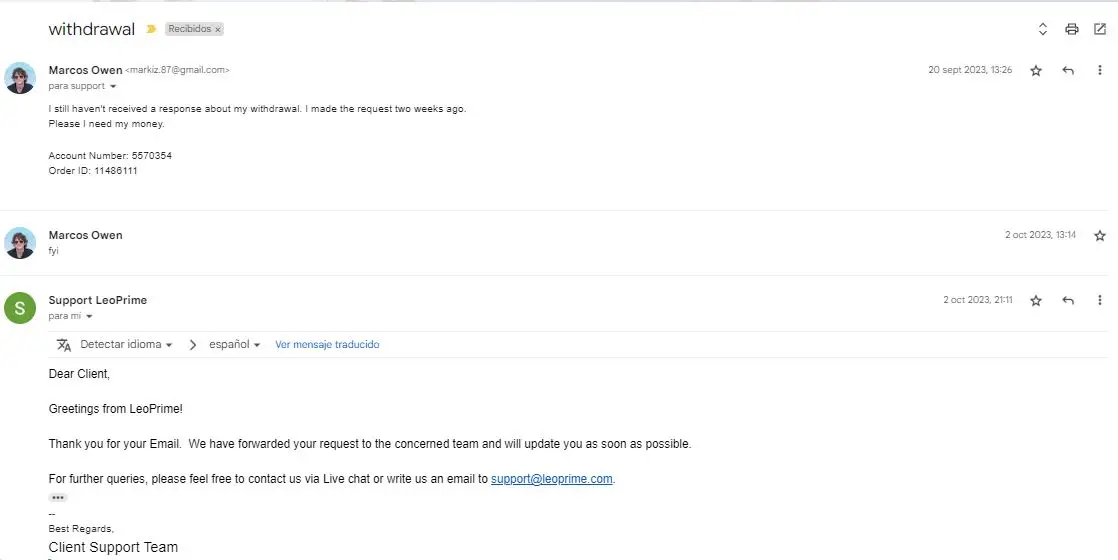
Task: Print all messages in this conversation
Action: (x=1072, y=29)
